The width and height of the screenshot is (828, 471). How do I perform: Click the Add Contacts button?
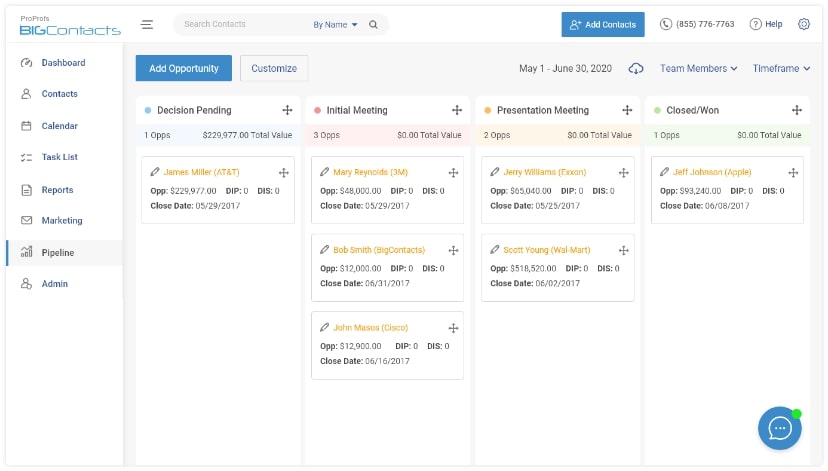point(603,24)
